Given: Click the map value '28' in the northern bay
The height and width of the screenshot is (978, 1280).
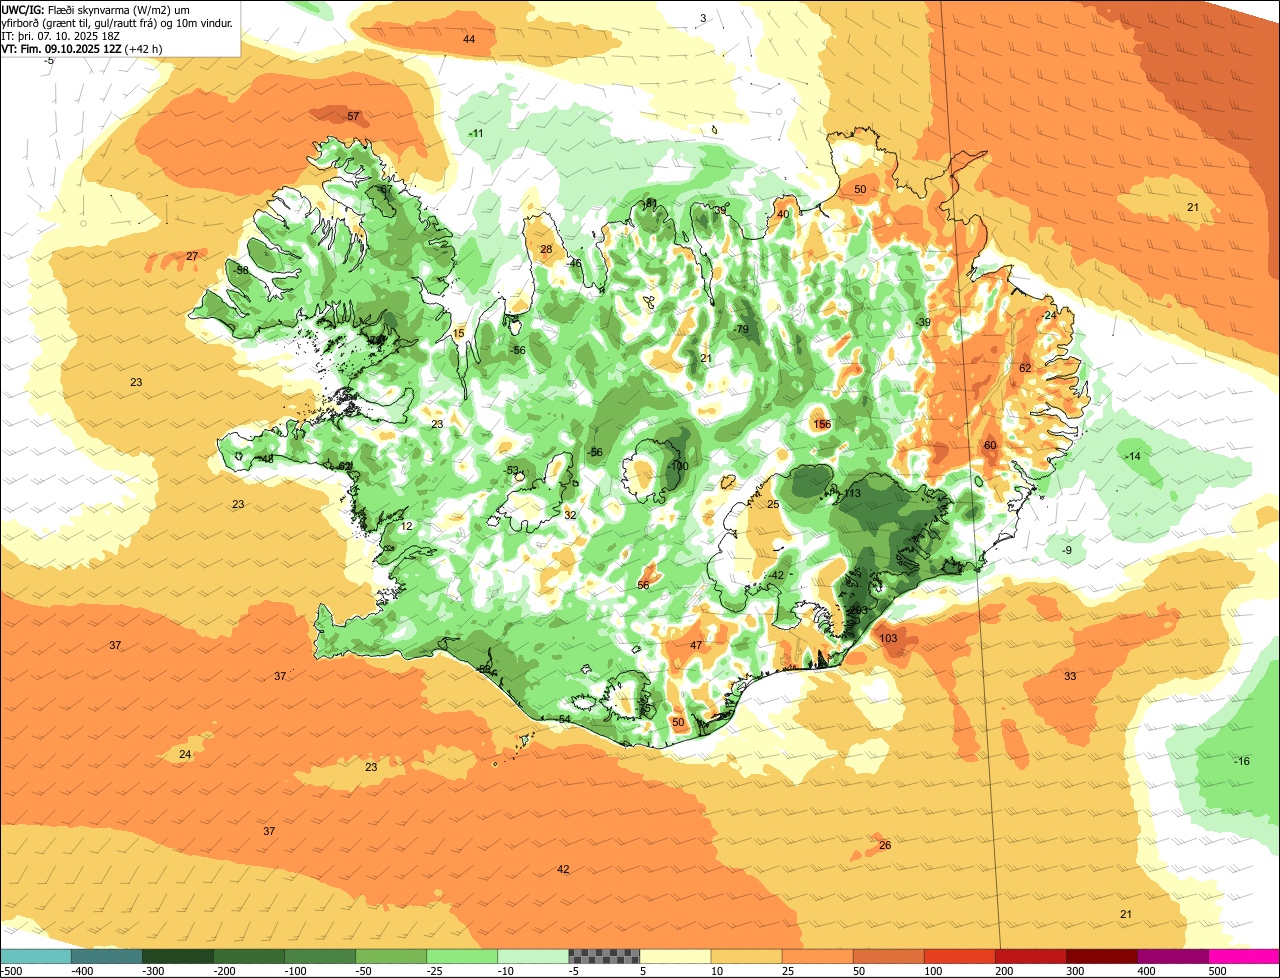Looking at the screenshot, I should point(546,249).
